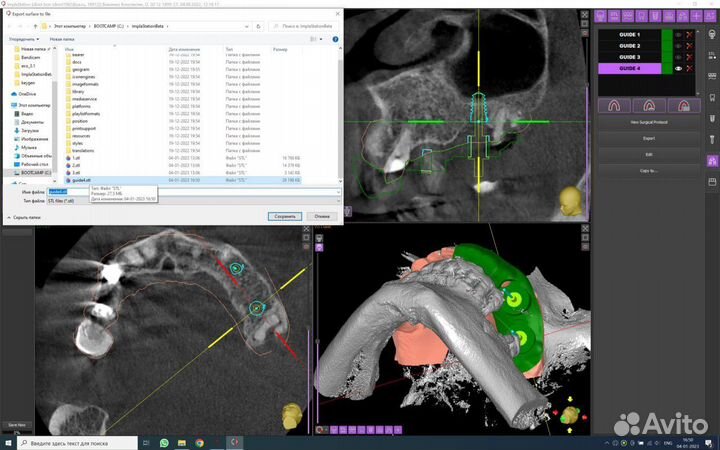
Task: Show GUIDE 4 using its eye icon
Action: (x=678, y=69)
